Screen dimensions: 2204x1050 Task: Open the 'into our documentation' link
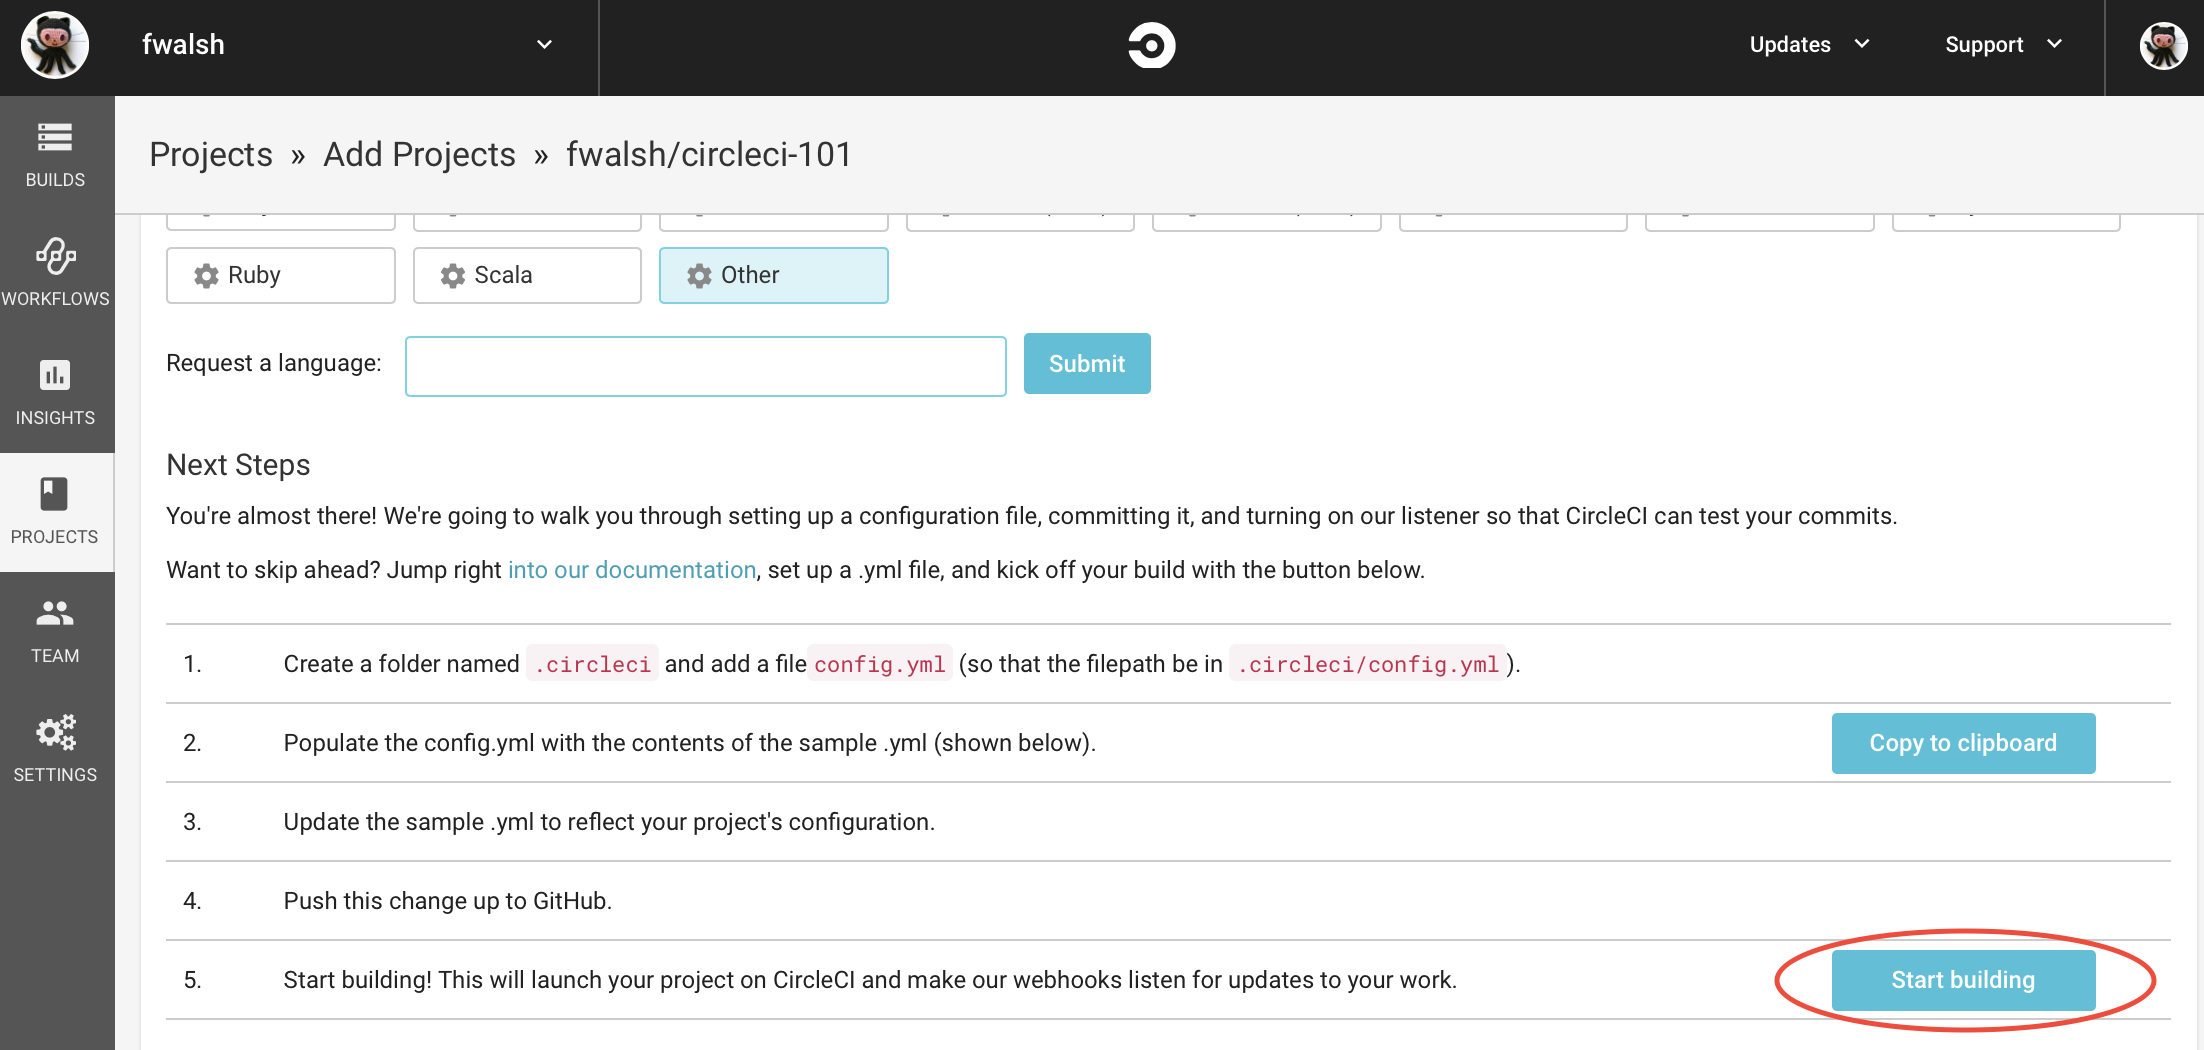(x=632, y=570)
